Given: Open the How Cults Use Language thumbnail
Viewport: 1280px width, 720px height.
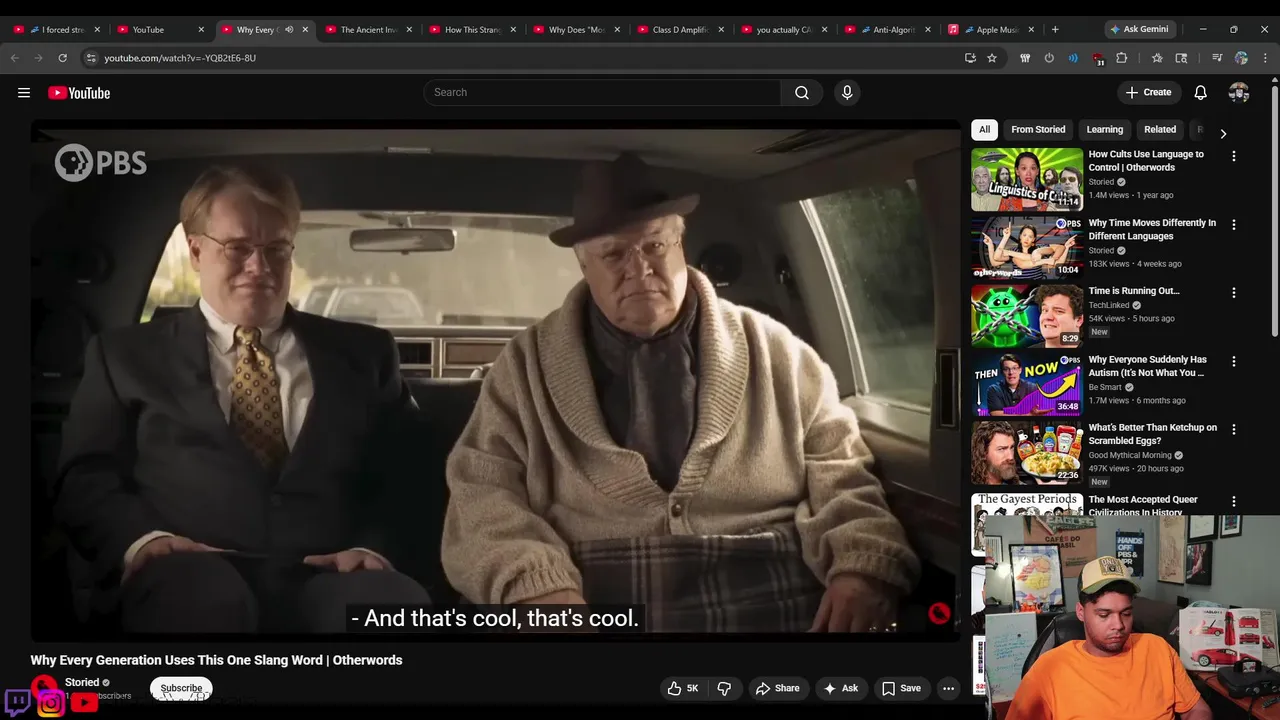Looking at the screenshot, I should pos(1027,179).
